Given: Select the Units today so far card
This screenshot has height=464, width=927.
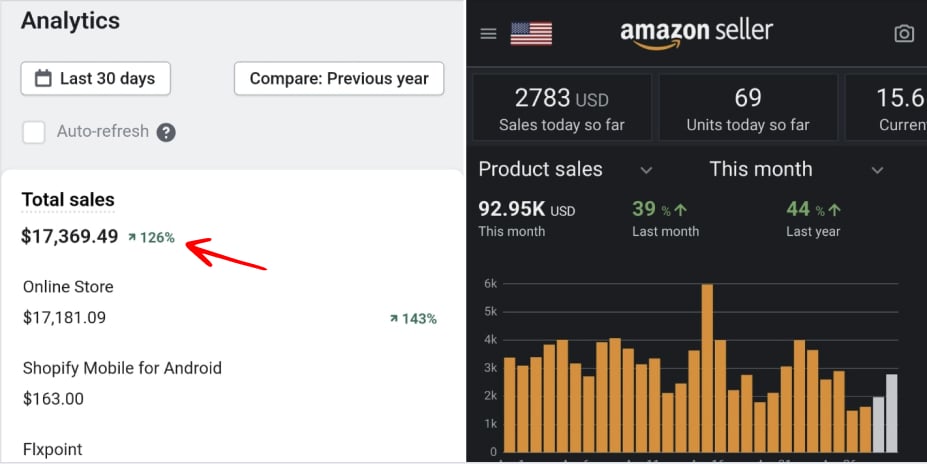Looking at the screenshot, I should pos(747,108).
